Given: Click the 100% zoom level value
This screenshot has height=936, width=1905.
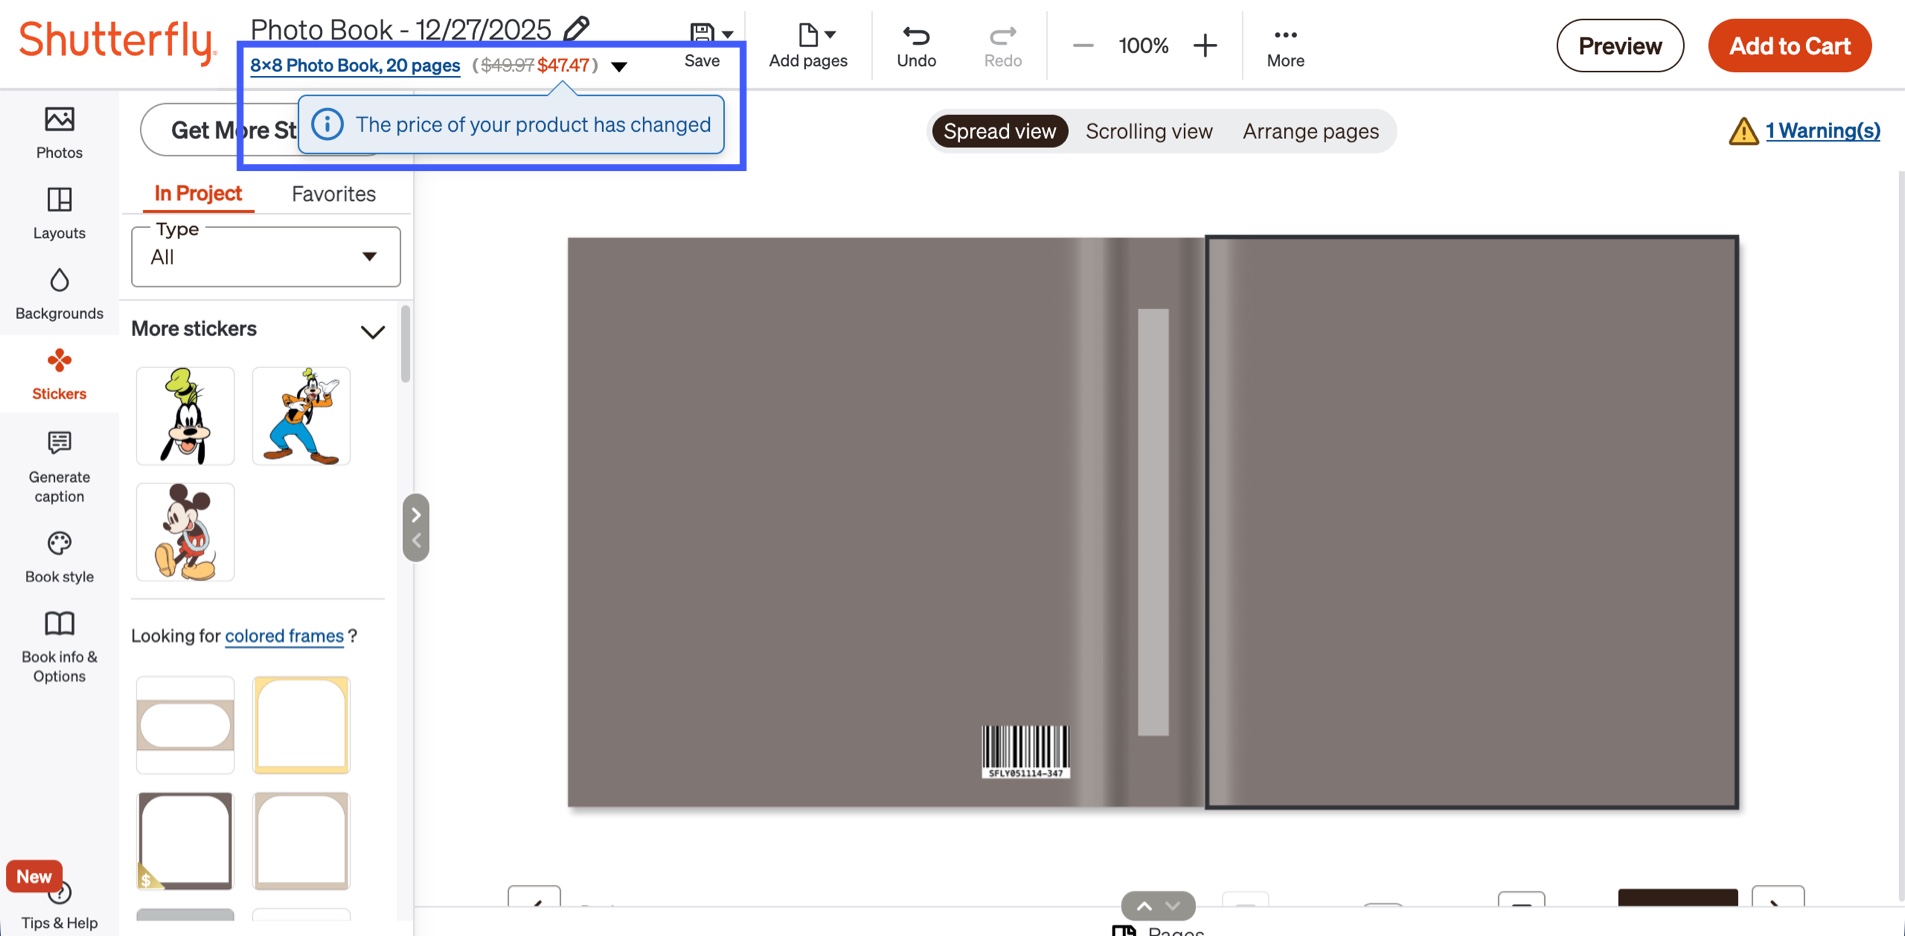Looking at the screenshot, I should [1144, 46].
